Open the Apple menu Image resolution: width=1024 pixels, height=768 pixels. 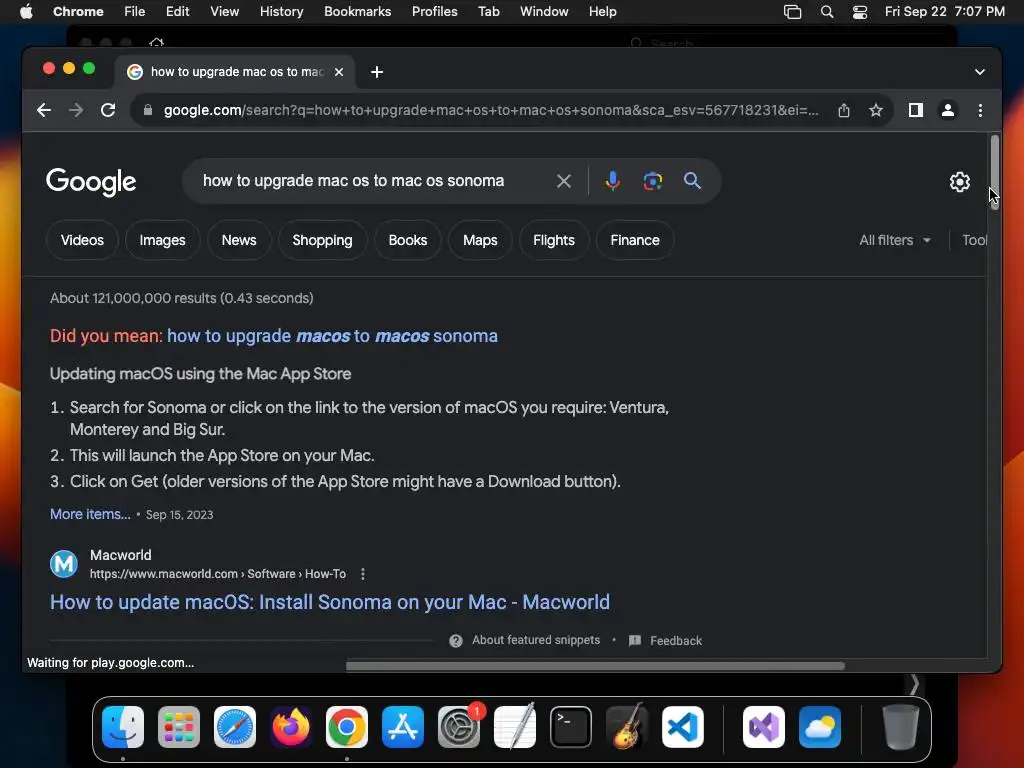pyautogui.click(x=26, y=12)
